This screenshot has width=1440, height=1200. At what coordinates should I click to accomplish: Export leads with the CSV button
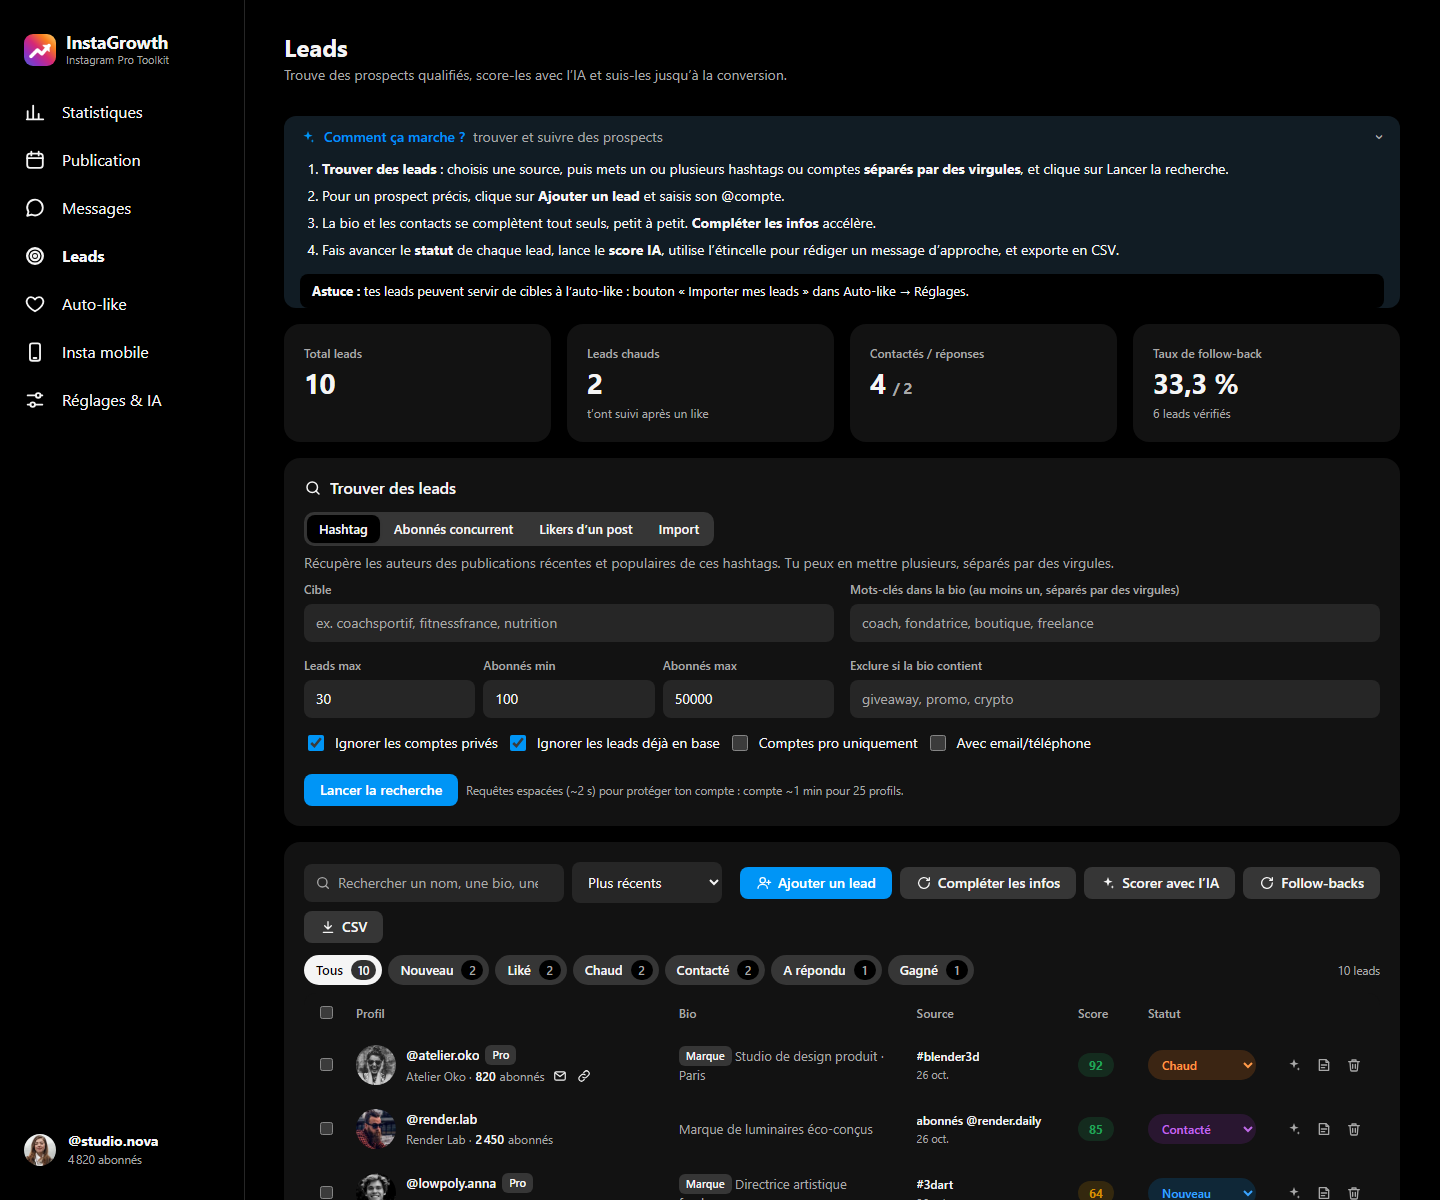343,927
